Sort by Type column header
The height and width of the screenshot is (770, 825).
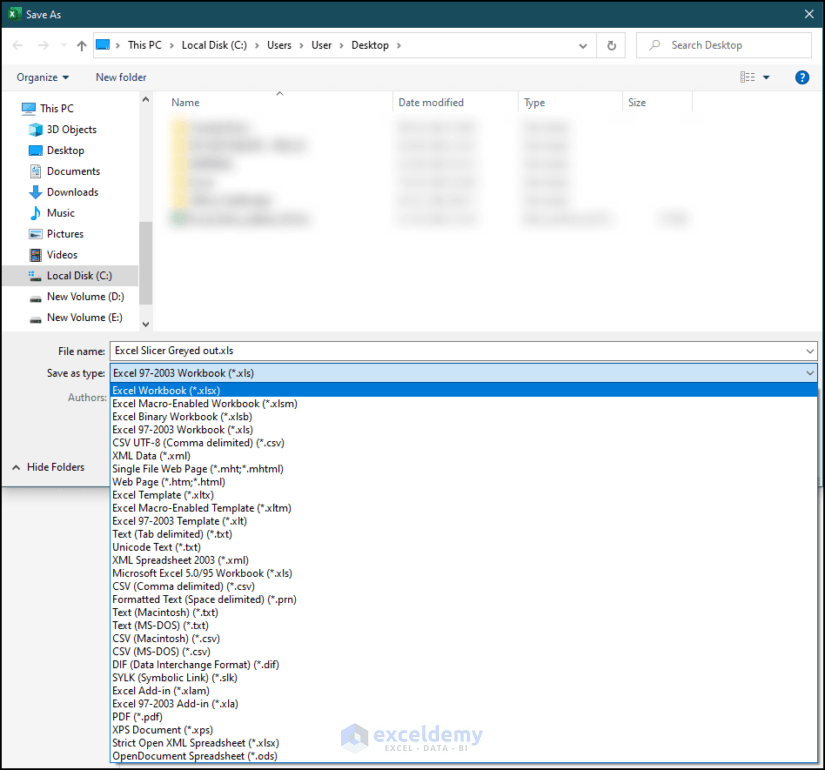click(534, 103)
